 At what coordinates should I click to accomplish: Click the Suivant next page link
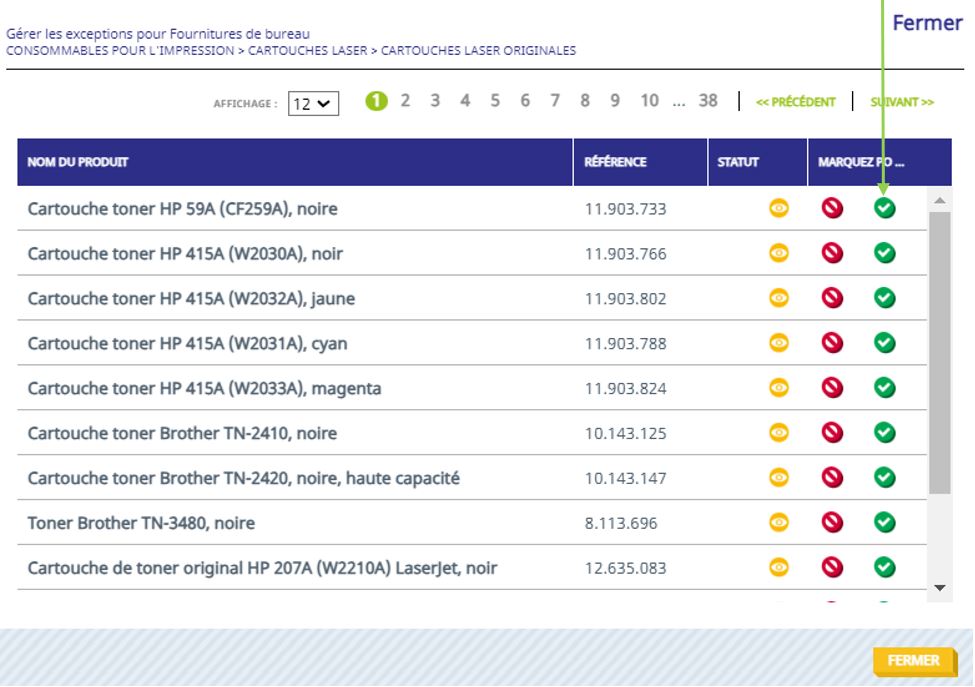pyautogui.click(x=901, y=102)
